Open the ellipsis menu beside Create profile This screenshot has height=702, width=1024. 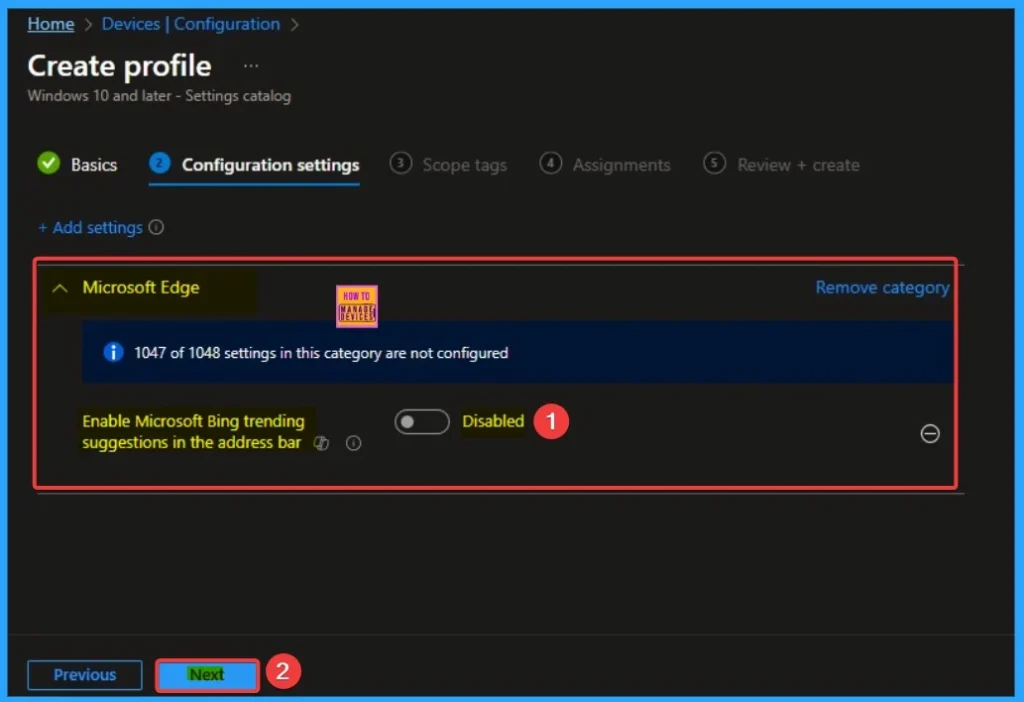coord(251,66)
